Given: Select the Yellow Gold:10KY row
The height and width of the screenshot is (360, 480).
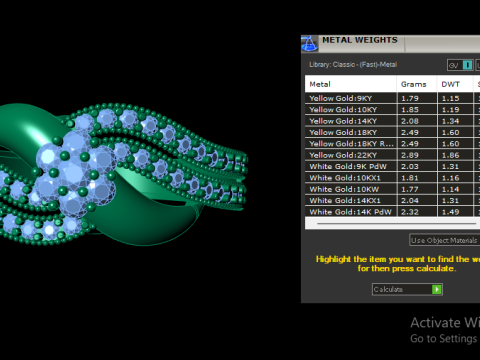Looking at the screenshot, I should tap(392, 110).
